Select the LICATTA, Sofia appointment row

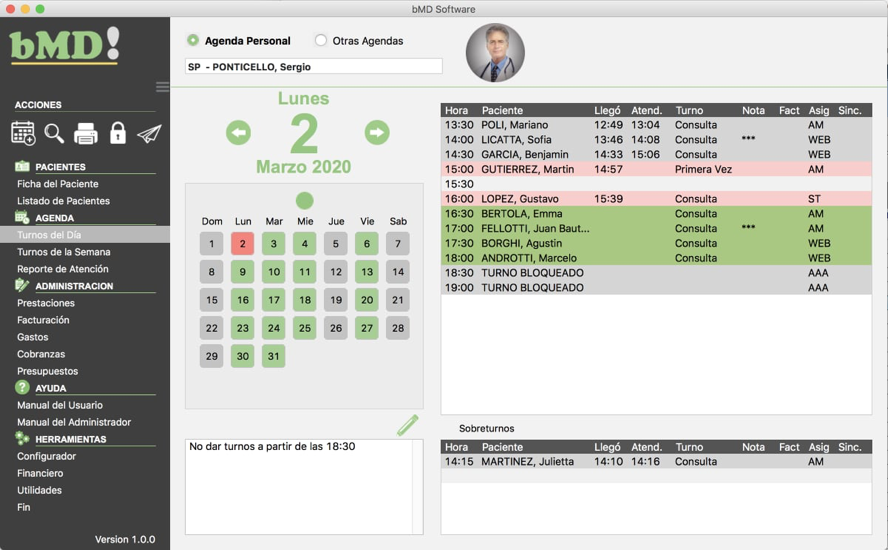(x=656, y=139)
